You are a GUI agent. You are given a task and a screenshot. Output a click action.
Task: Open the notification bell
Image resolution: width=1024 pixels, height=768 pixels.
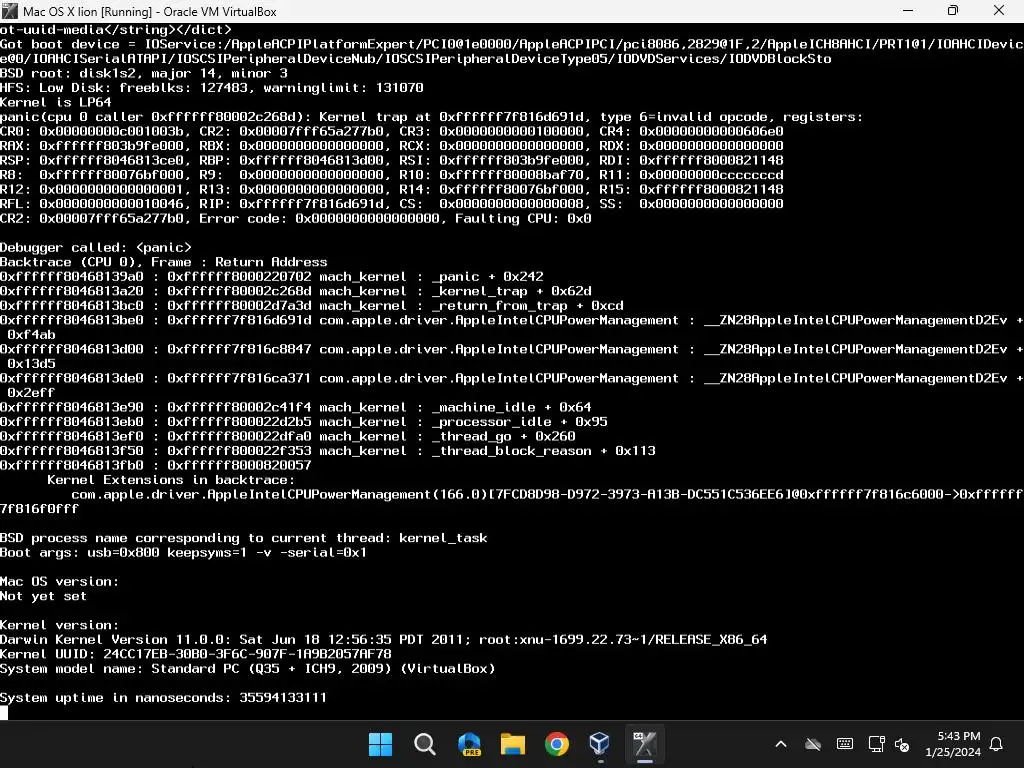point(997,744)
